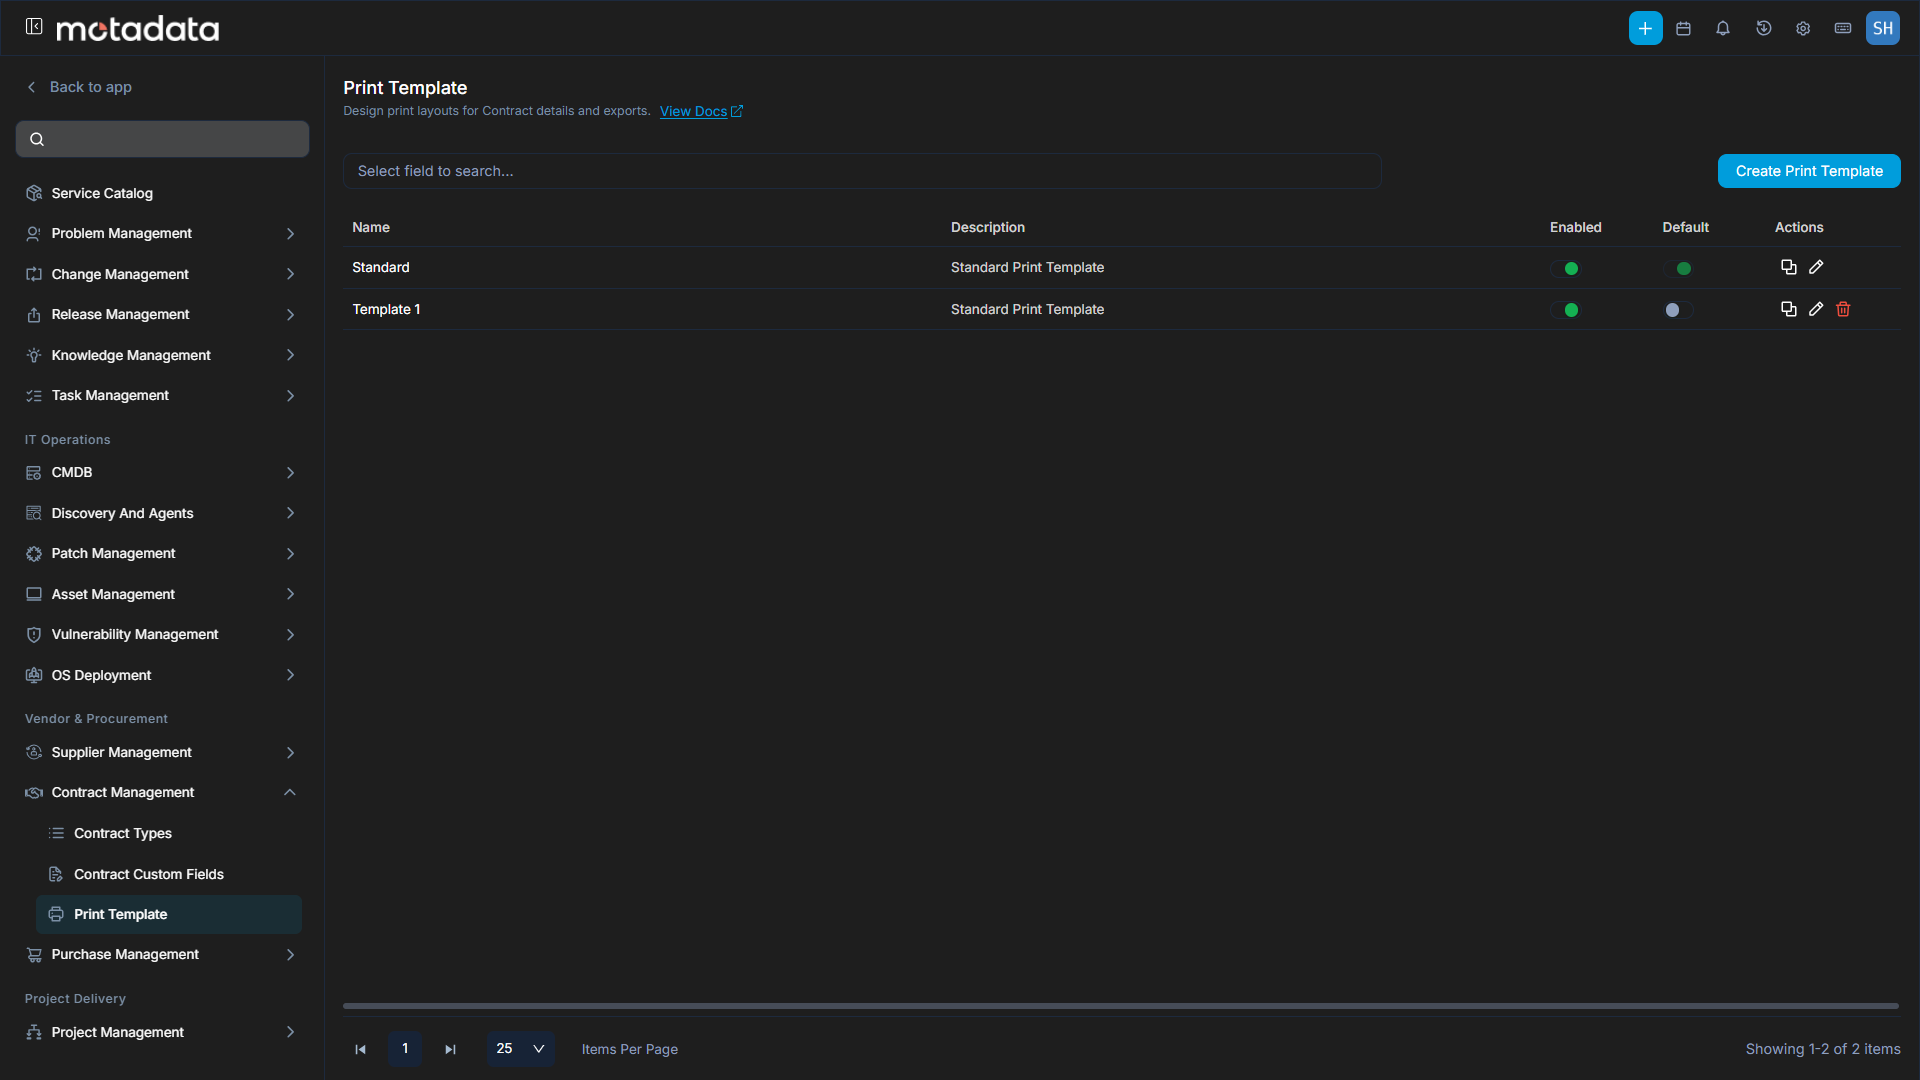Toggle Enabled switch for Template 1
This screenshot has width=1920, height=1080.
tap(1565, 310)
